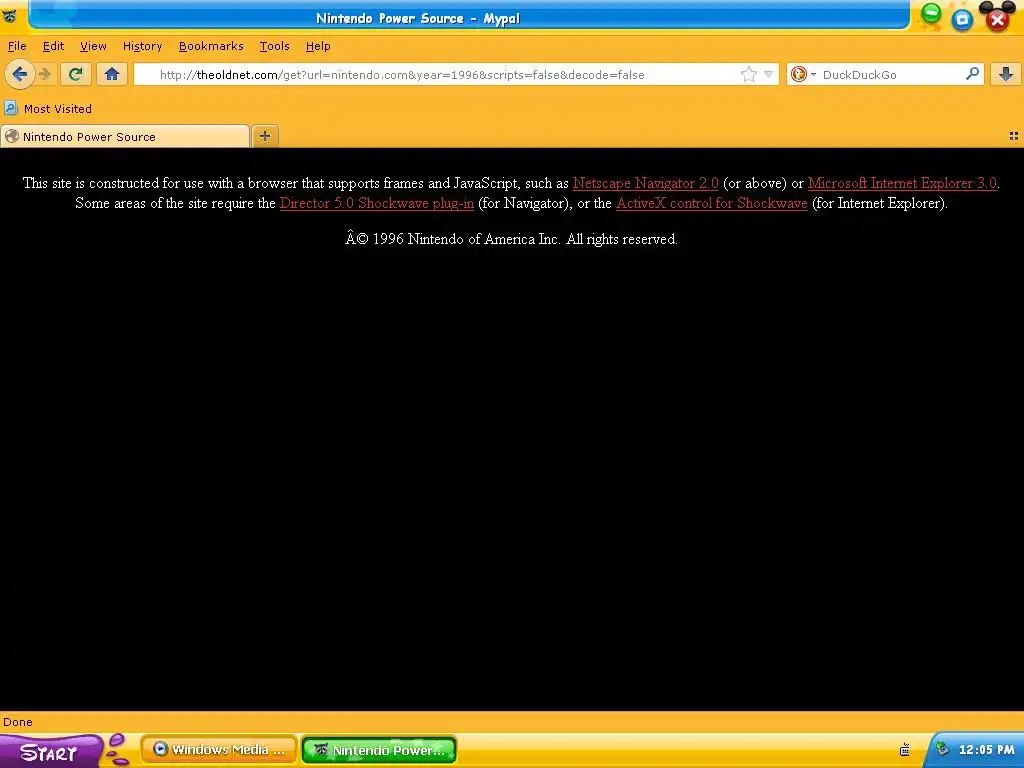
Task: Select the Nintendo Power Source tab
Action: point(125,136)
